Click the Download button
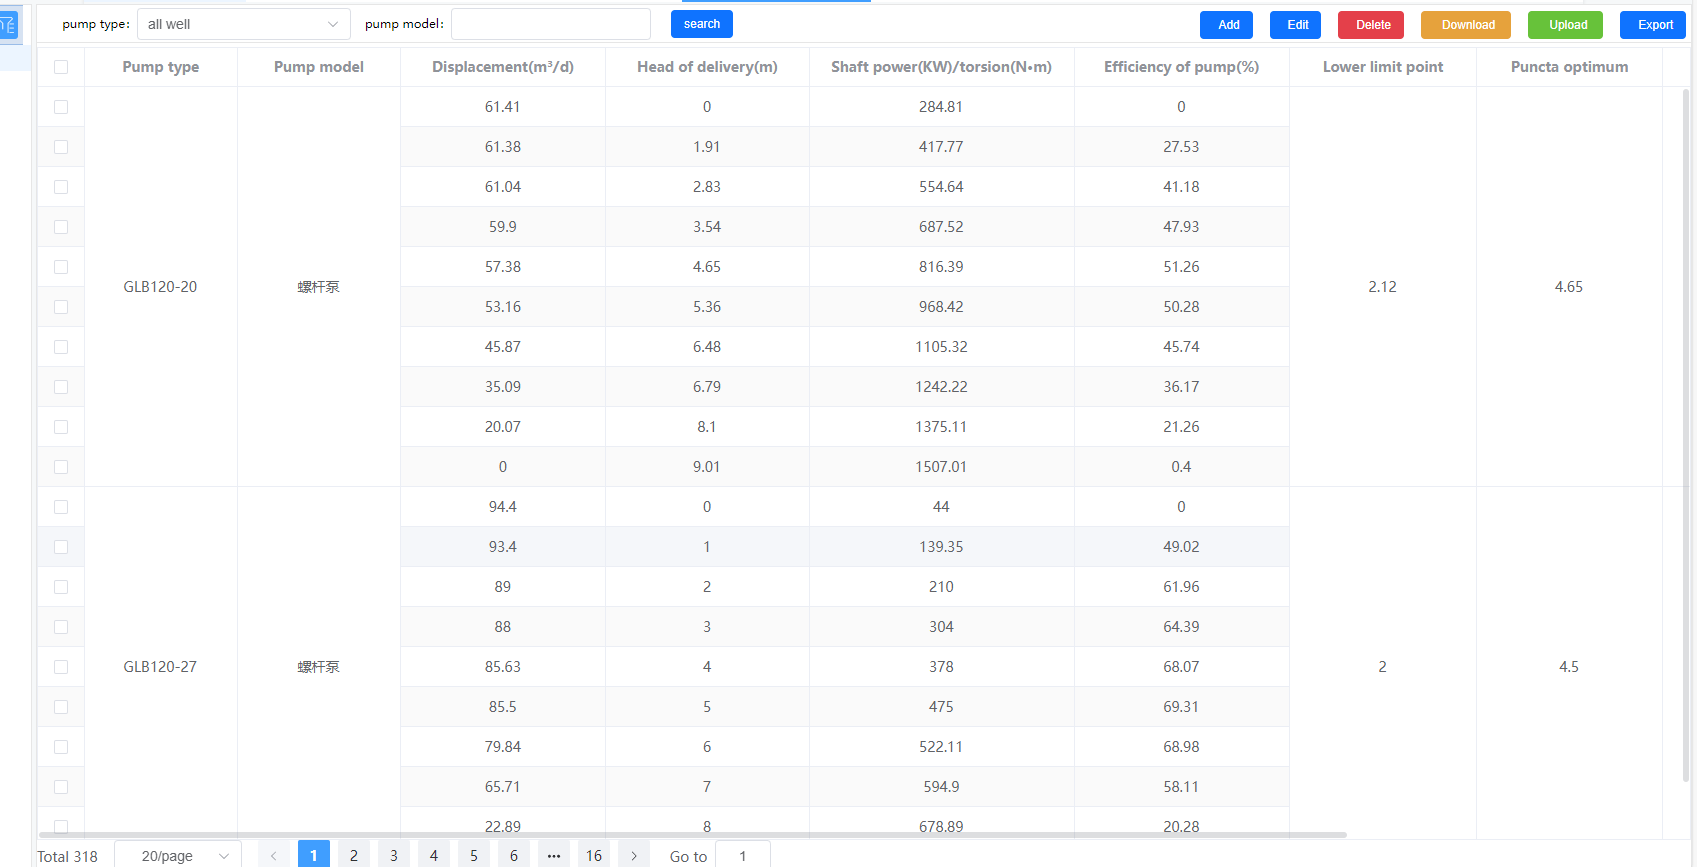The width and height of the screenshot is (1697, 867). pyautogui.click(x=1466, y=25)
